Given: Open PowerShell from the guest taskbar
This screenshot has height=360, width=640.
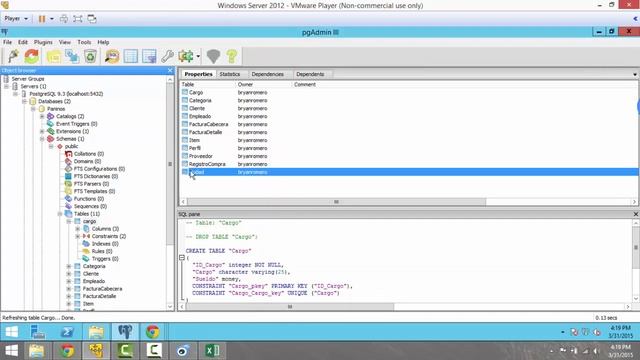Looking at the screenshot, I should click(x=67, y=332).
